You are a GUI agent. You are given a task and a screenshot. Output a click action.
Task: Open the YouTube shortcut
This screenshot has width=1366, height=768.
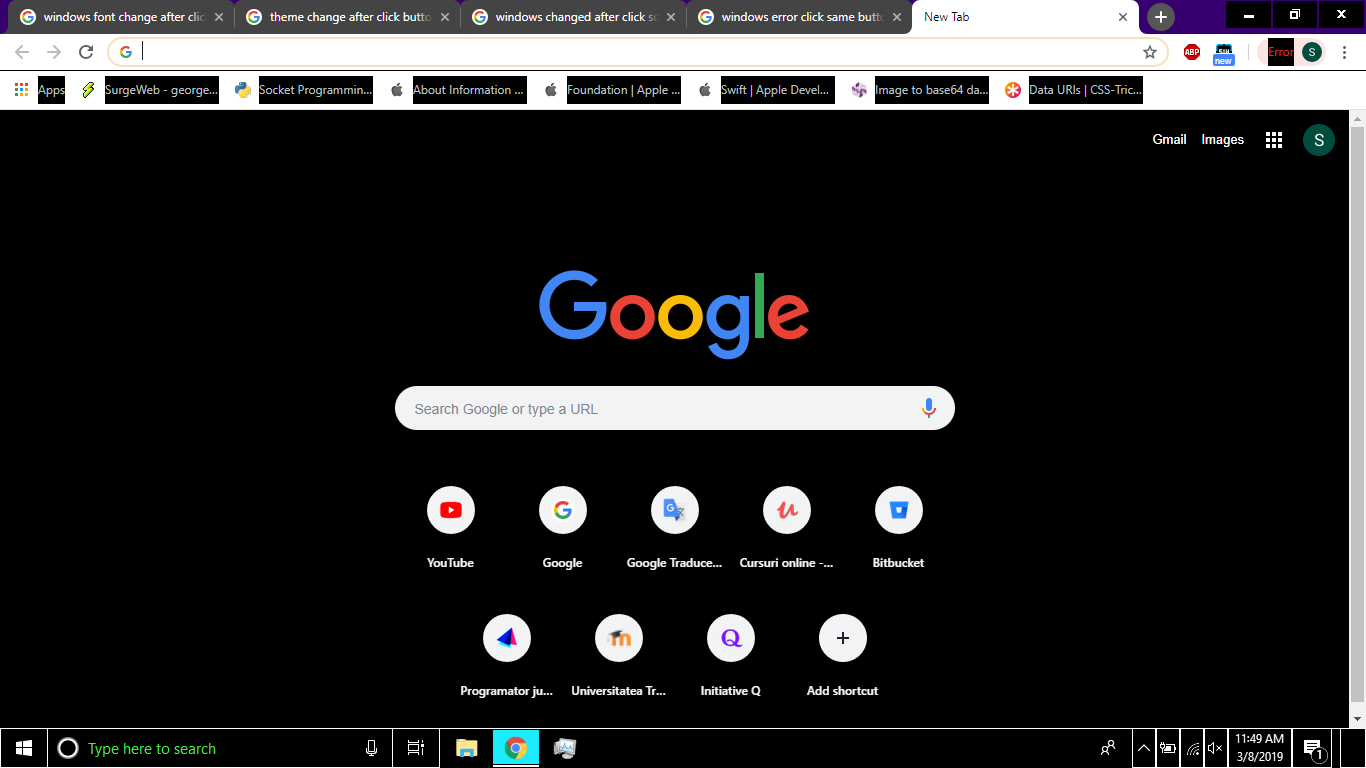pyautogui.click(x=451, y=528)
